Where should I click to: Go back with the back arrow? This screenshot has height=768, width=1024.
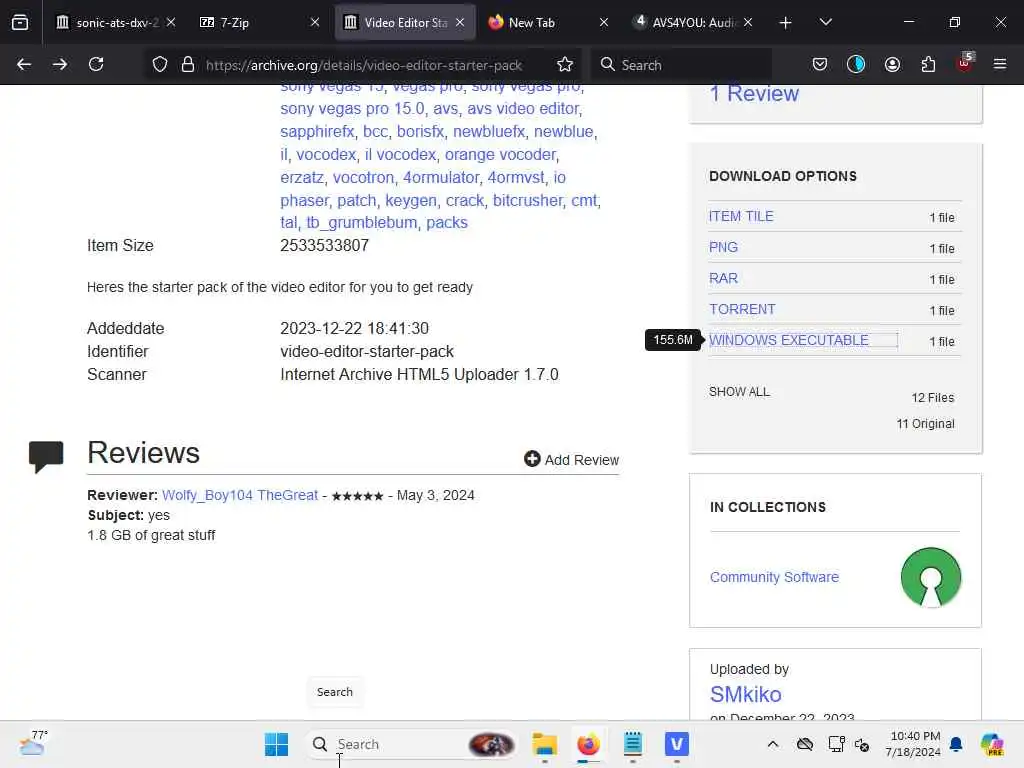pos(24,64)
